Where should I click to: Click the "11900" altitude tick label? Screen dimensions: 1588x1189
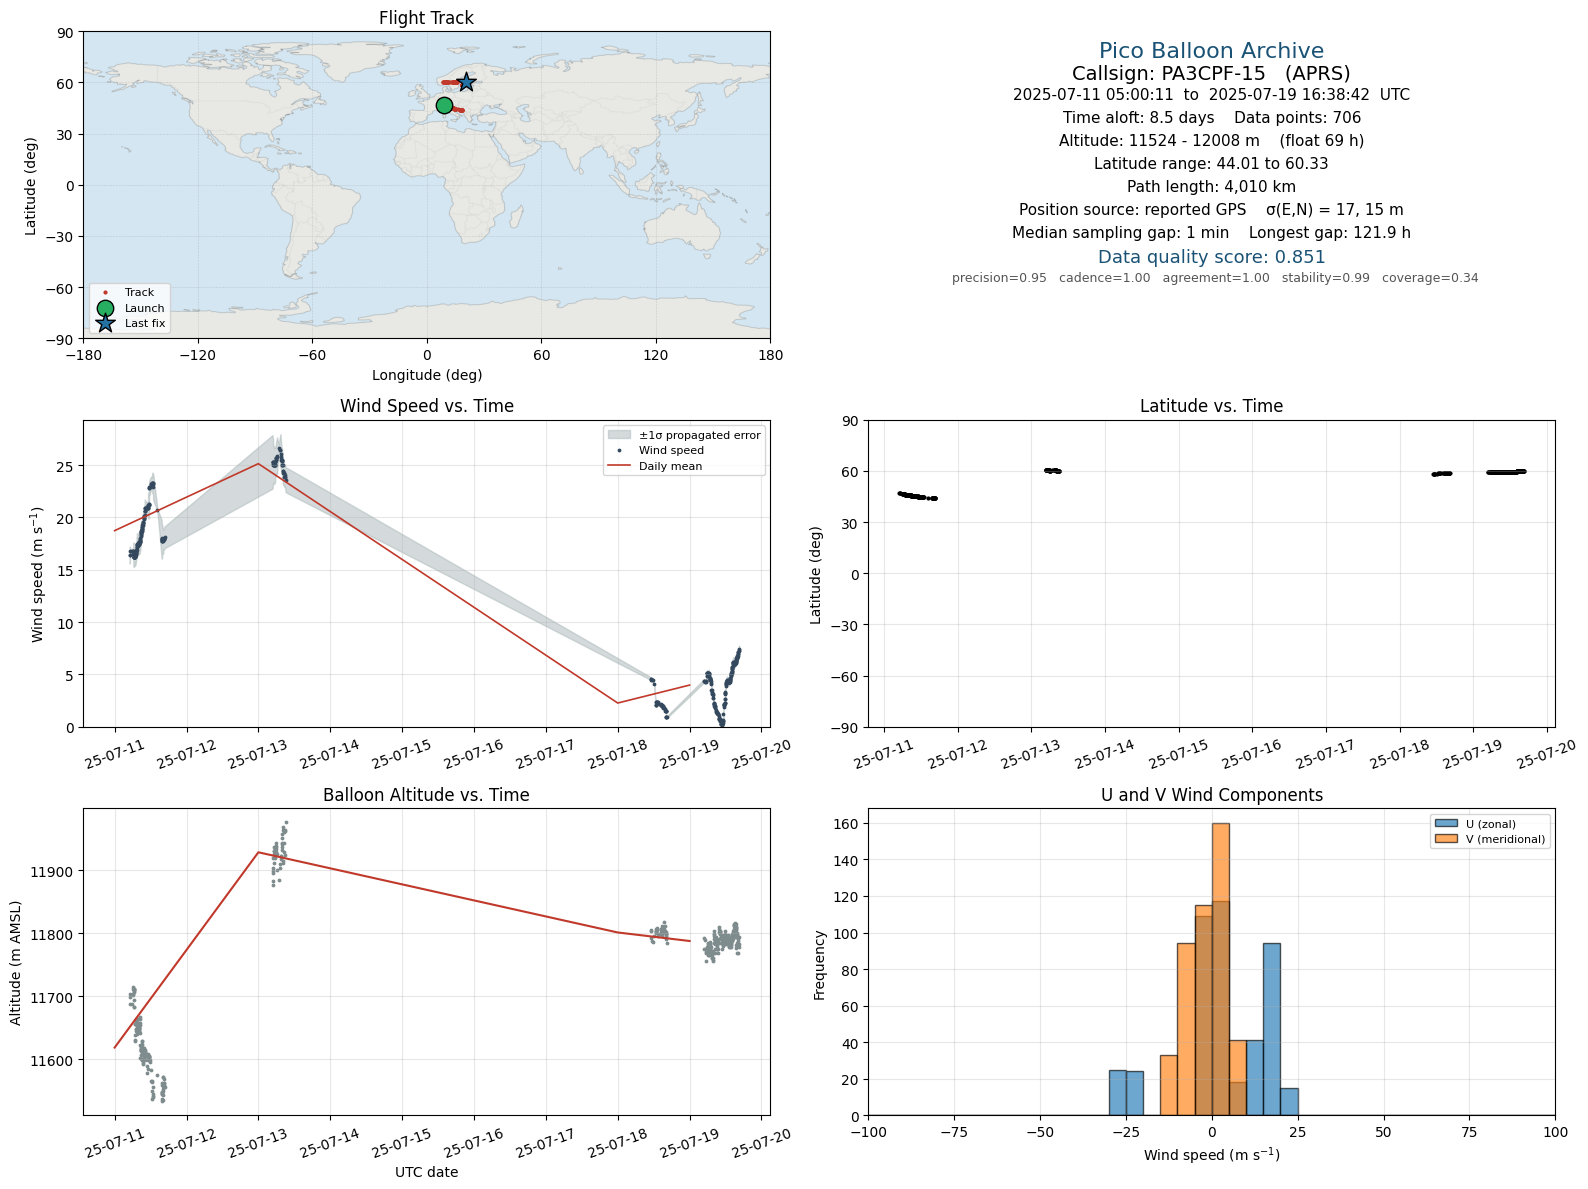53,872
